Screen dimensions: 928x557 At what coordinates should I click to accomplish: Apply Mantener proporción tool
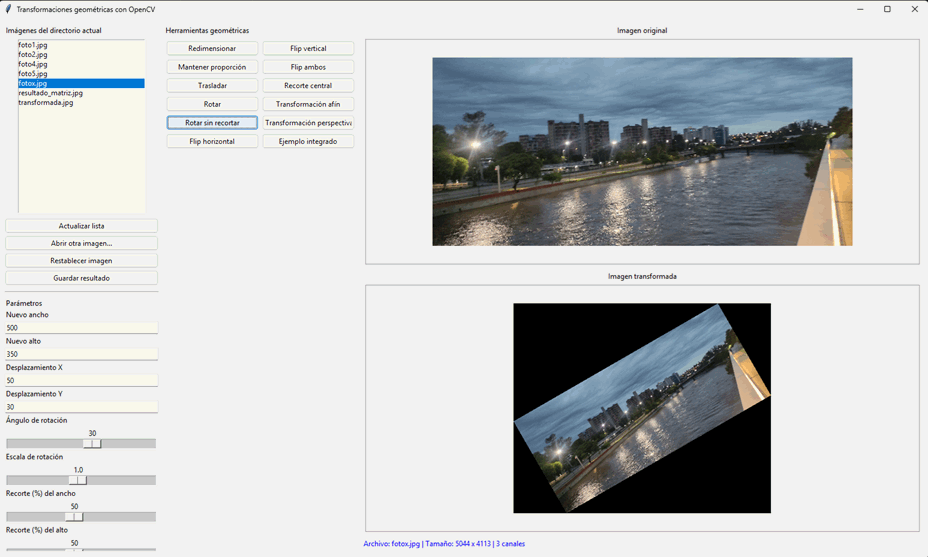click(212, 67)
